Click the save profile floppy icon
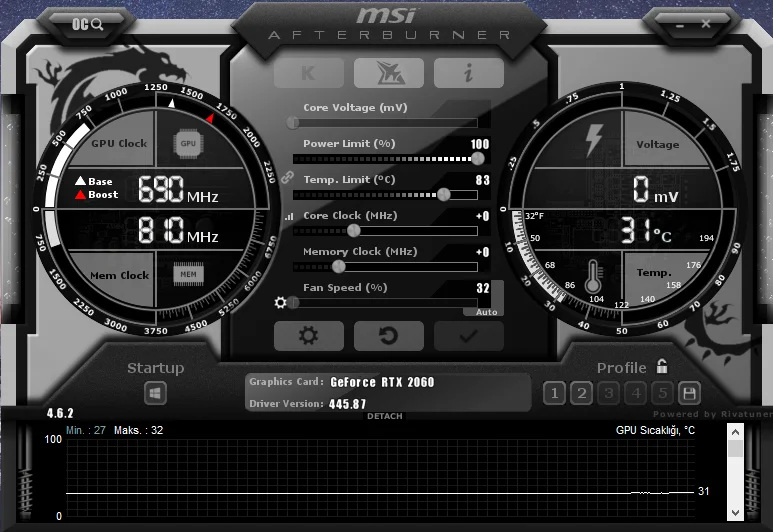773x532 pixels. 689,393
